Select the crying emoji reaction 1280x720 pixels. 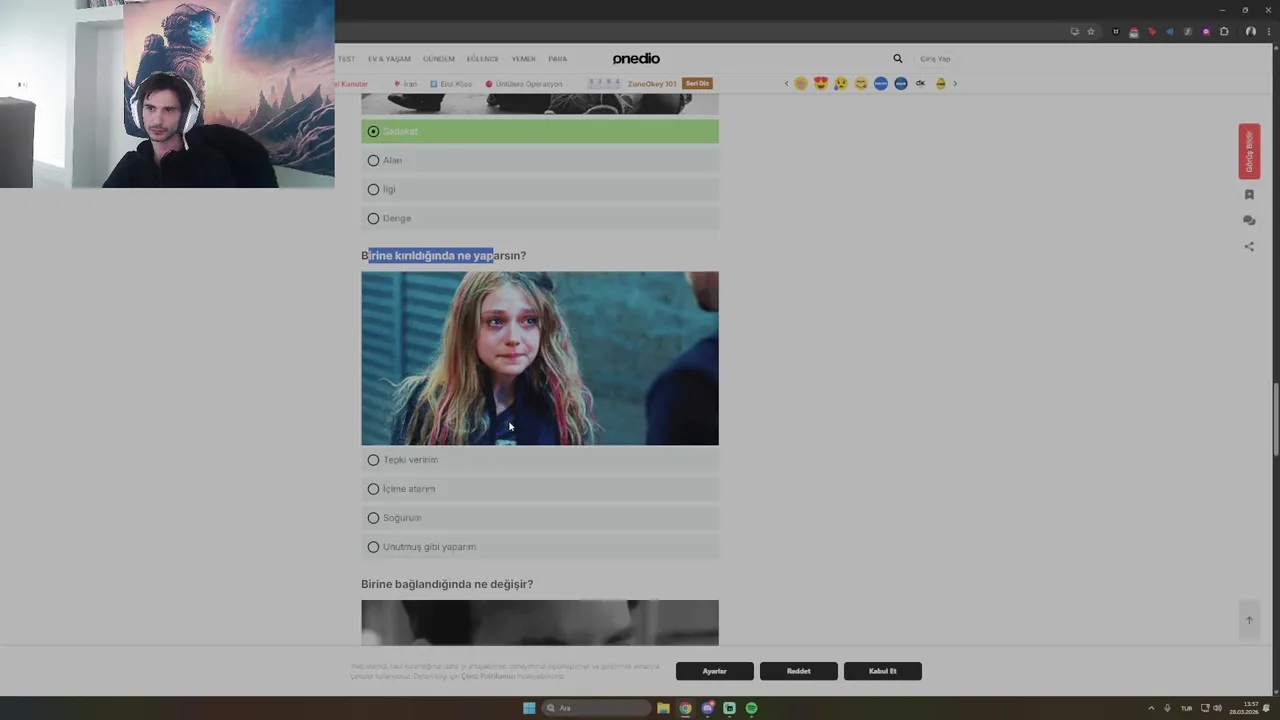(841, 83)
